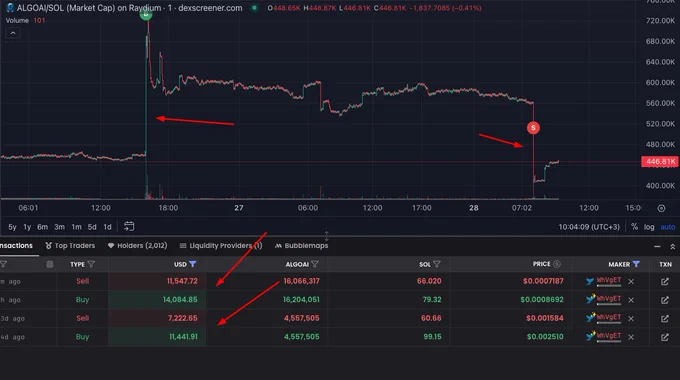Switch to the Transactions tab
This screenshot has height=380, width=680.
point(16,246)
